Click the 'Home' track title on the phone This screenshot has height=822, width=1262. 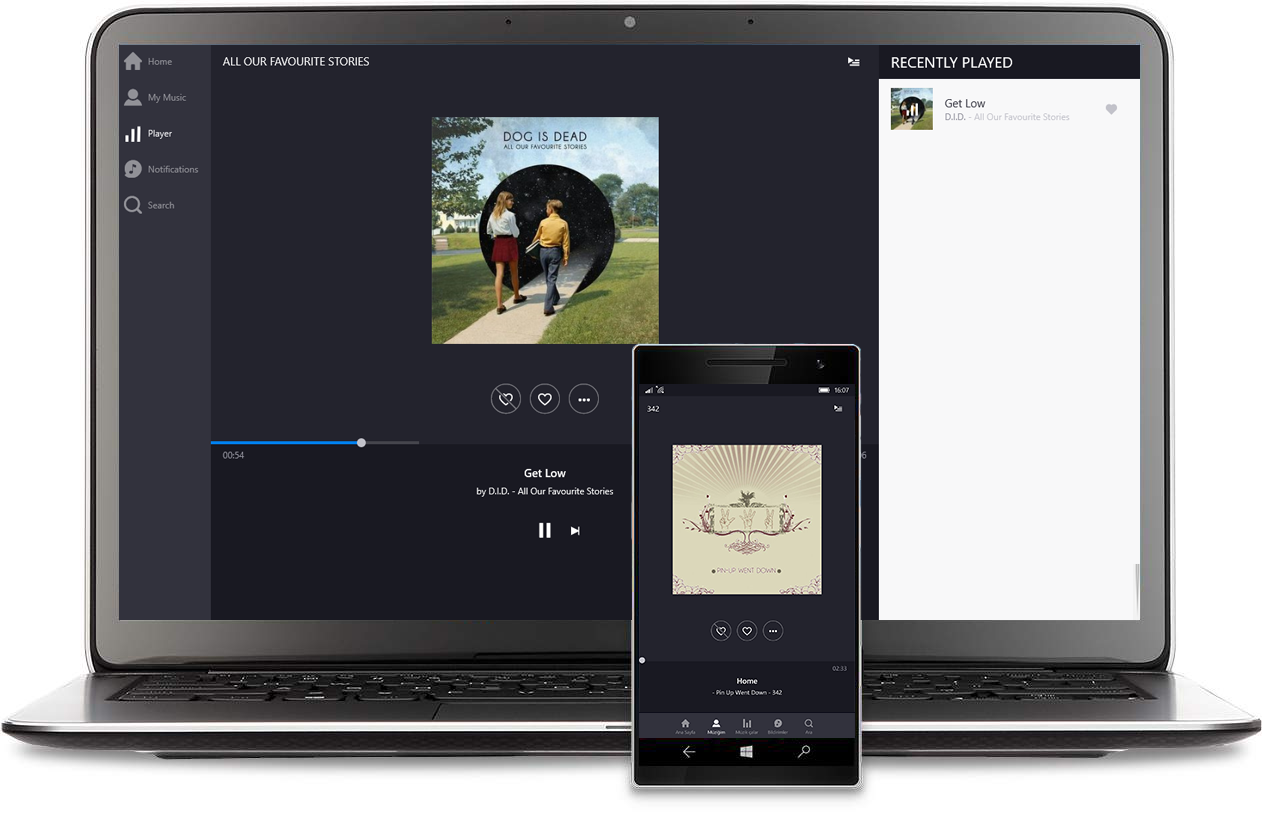[x=747, y=681]
